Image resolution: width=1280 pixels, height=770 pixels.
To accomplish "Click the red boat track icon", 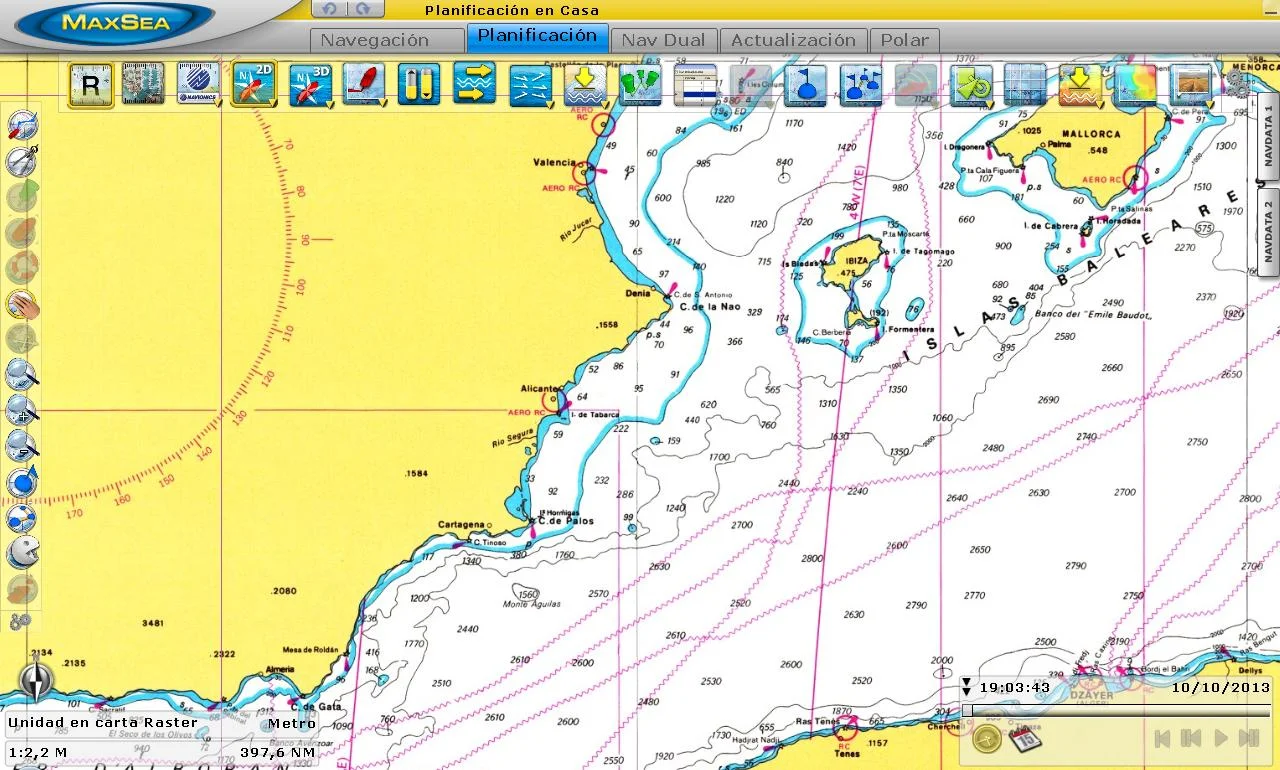I will 364,84.
